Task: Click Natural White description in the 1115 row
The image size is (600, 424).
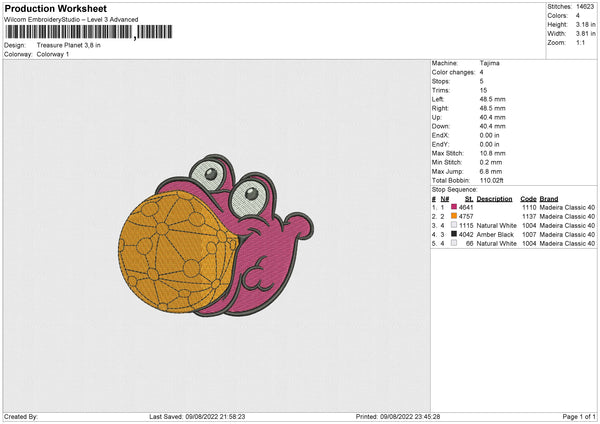Action: [496, 225]
